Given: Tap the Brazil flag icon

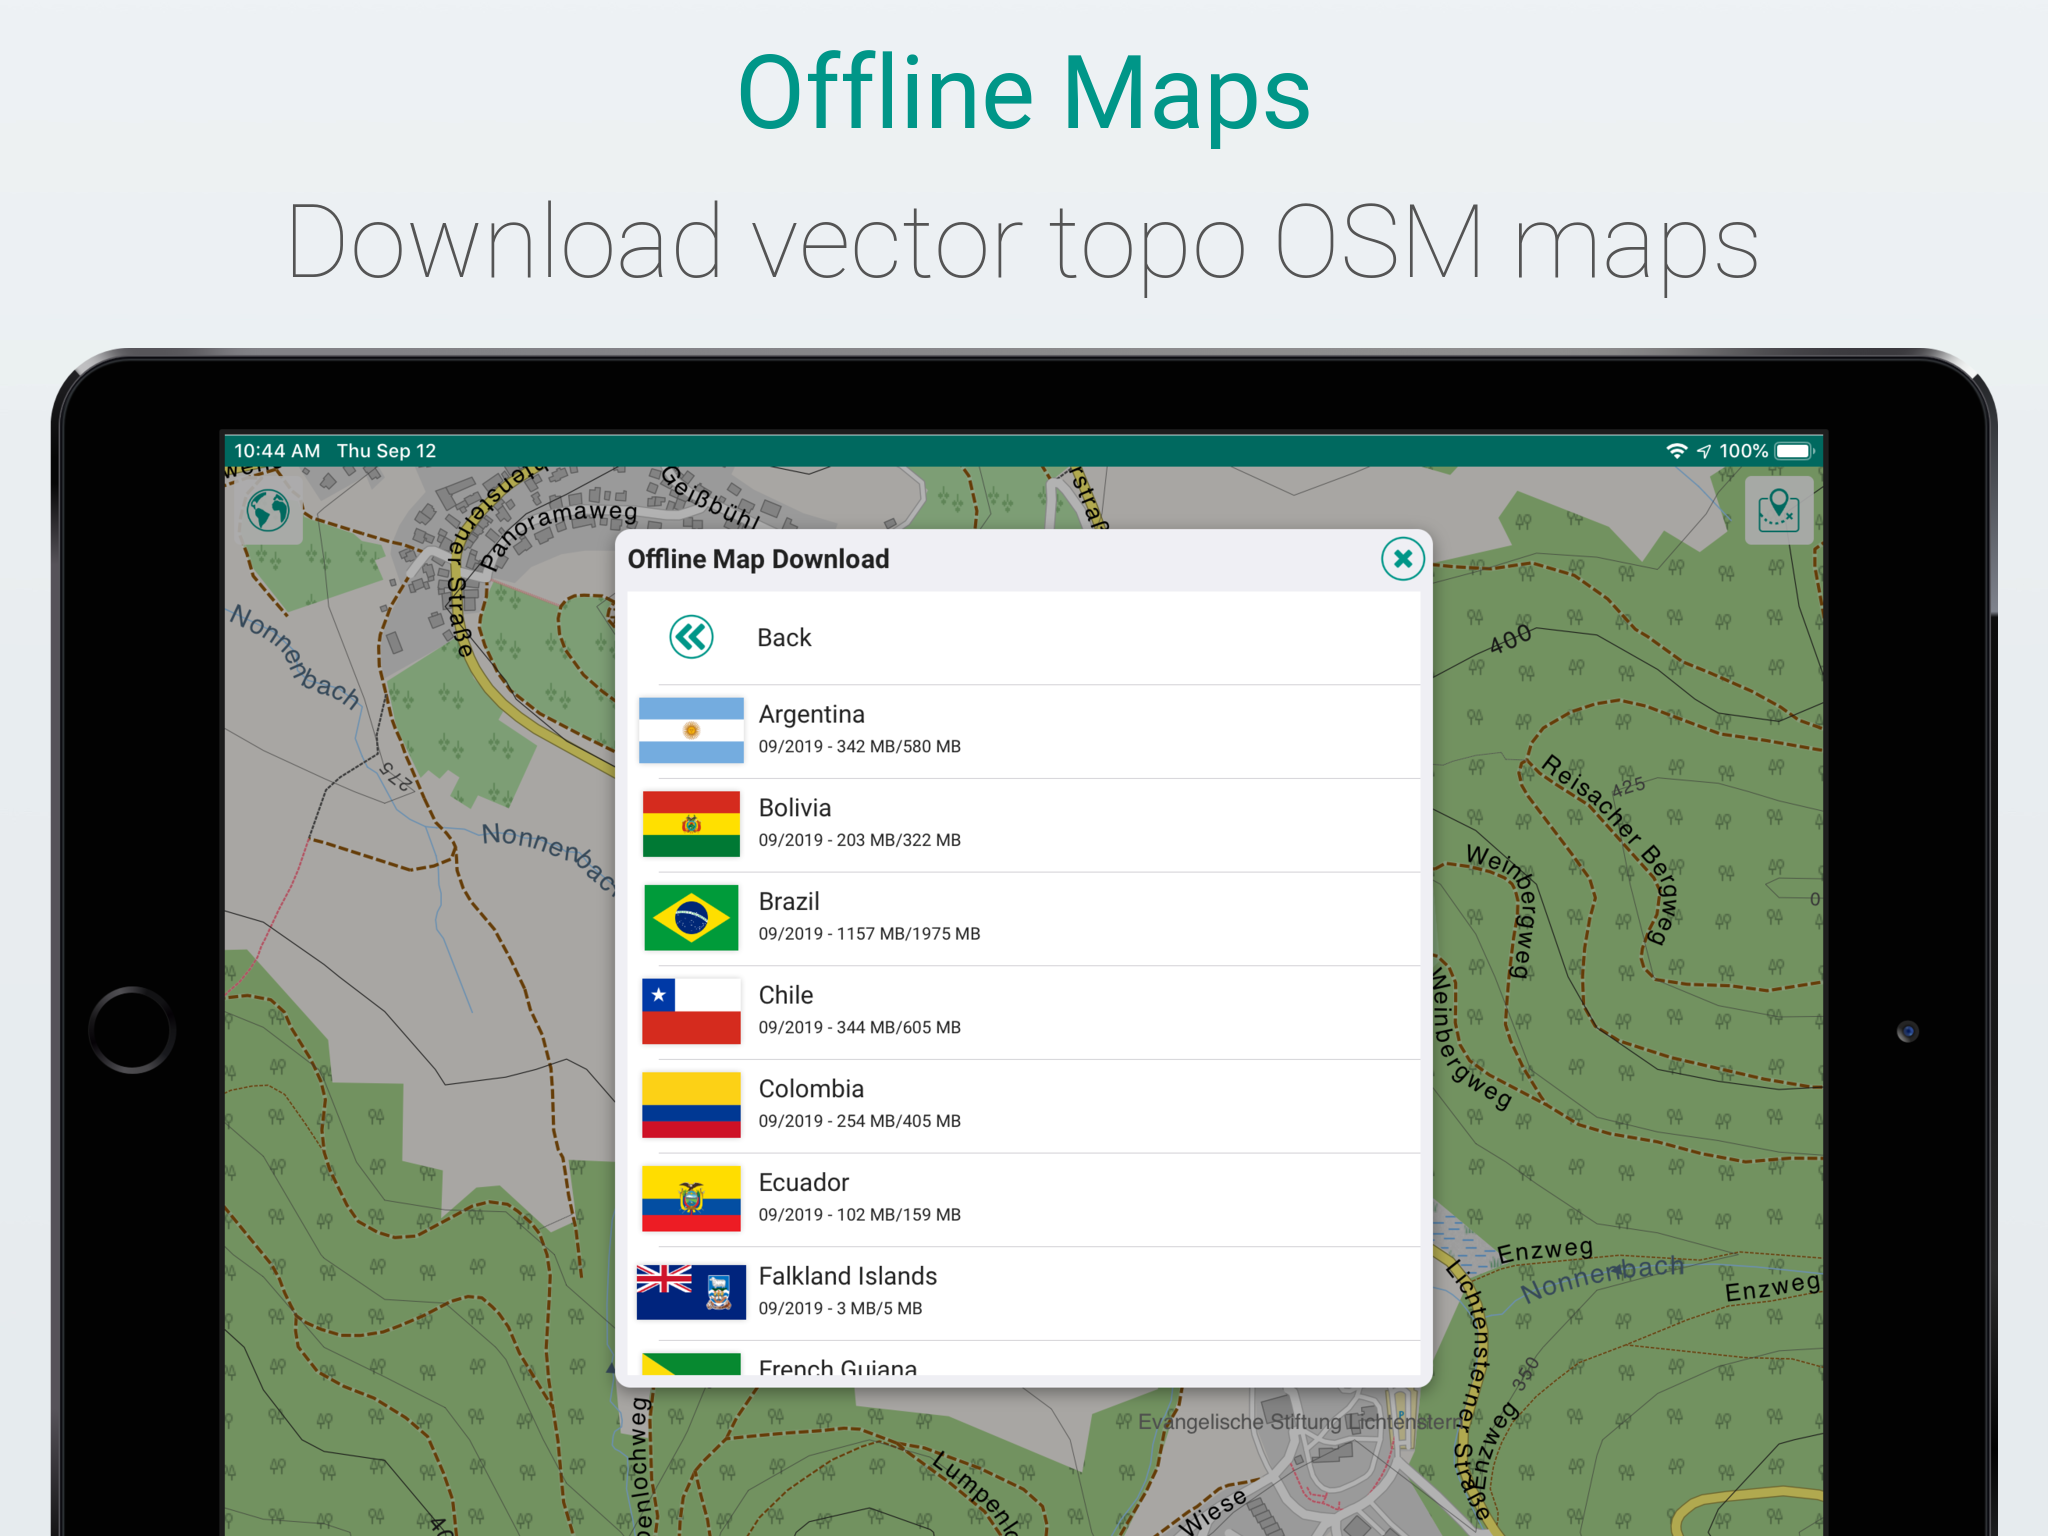Looking at the screenshot, I should coord(691,917).
